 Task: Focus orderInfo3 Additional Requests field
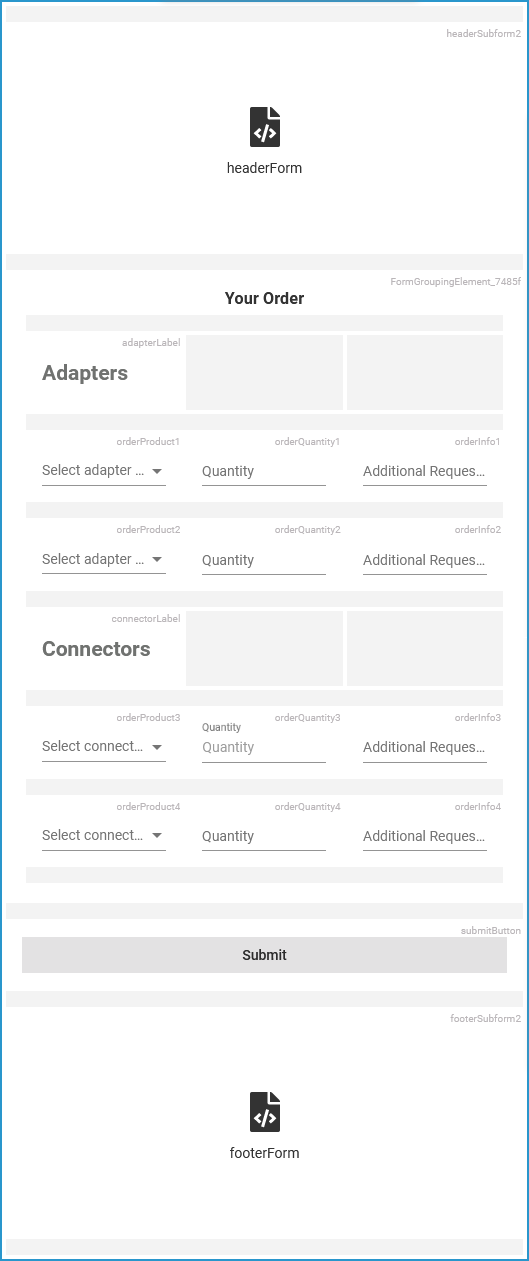pos(425,747)
